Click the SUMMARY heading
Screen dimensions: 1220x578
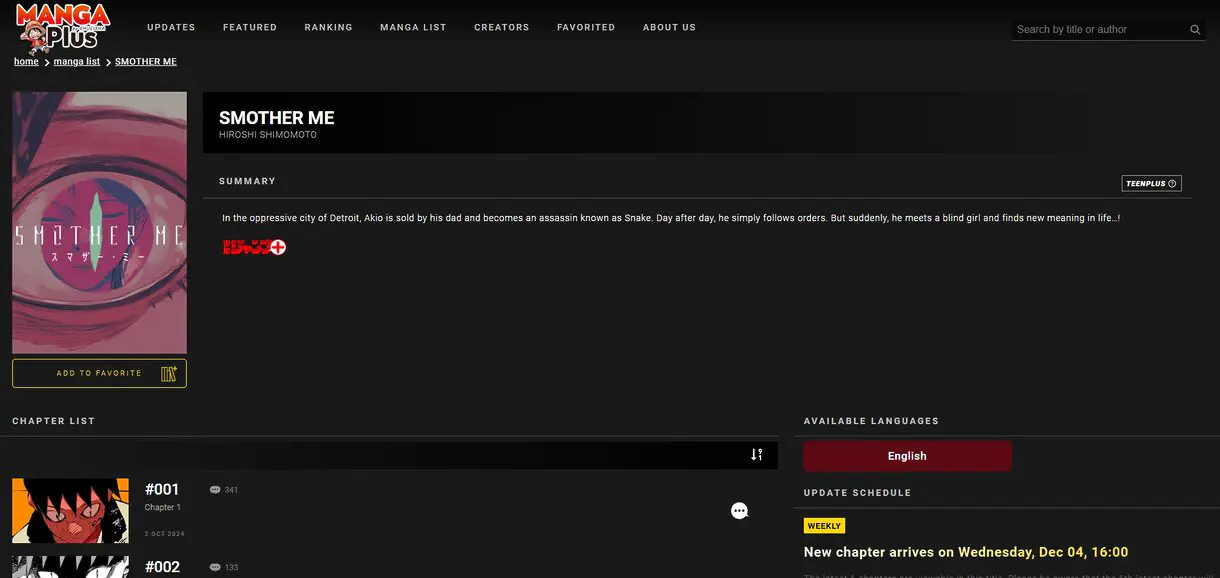(247, 181)
